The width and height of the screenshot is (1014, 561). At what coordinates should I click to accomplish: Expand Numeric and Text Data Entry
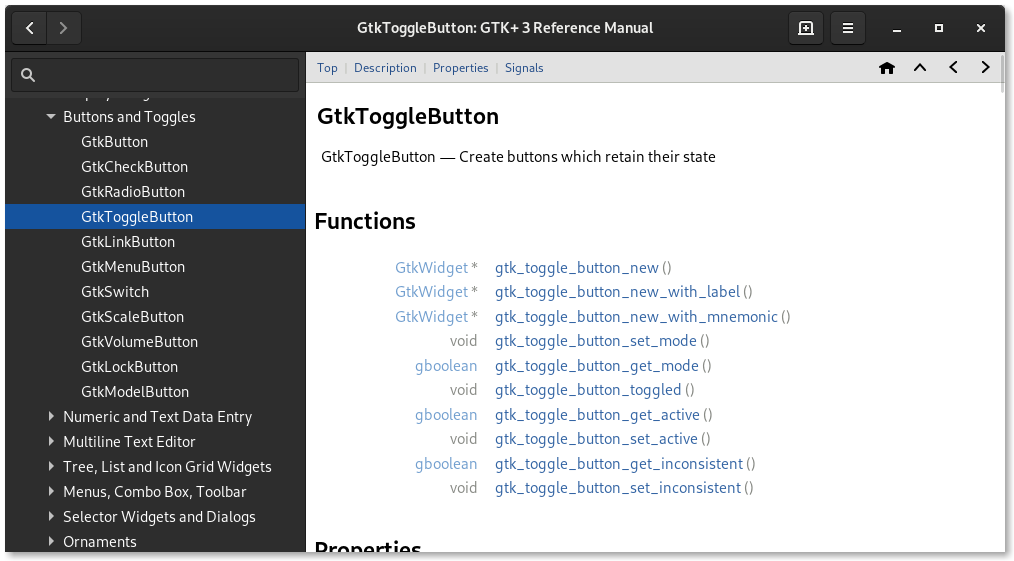(51, 417)
